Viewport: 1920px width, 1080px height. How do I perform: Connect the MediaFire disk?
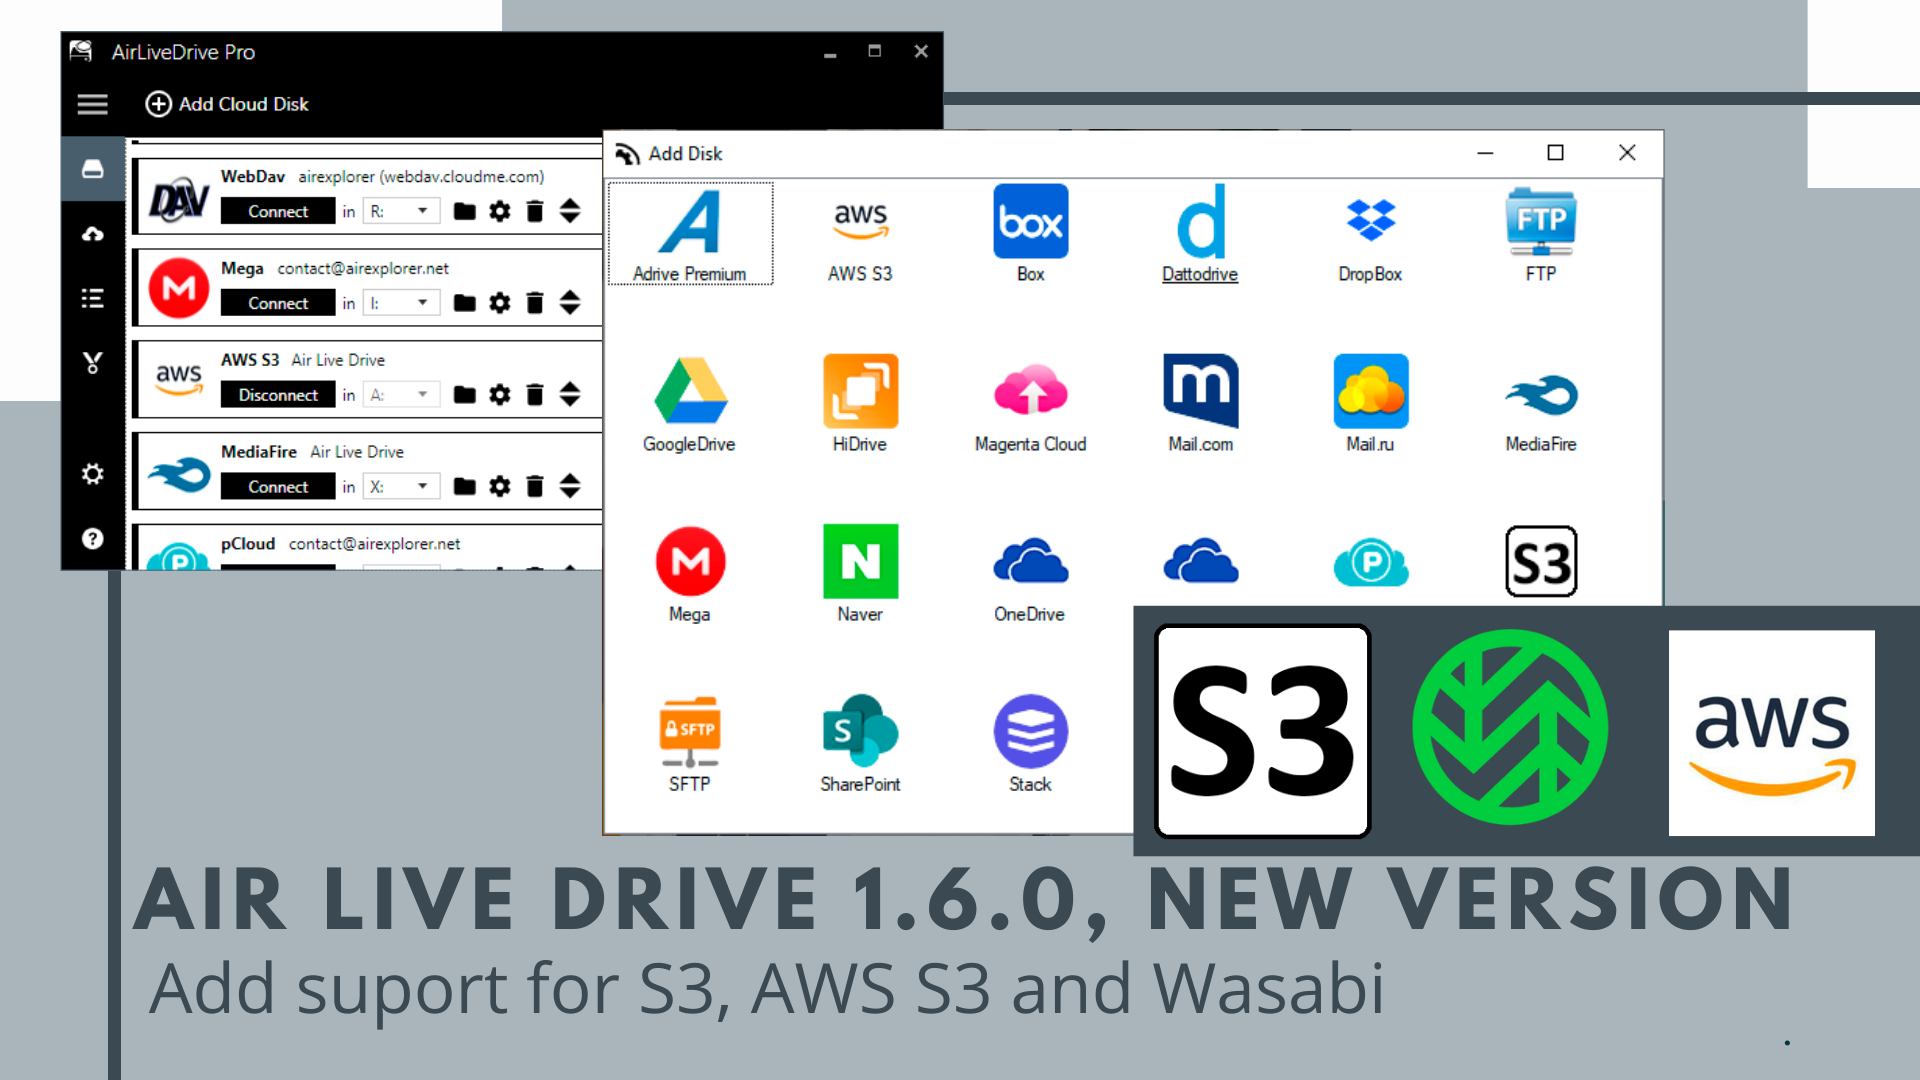(278, 487)
